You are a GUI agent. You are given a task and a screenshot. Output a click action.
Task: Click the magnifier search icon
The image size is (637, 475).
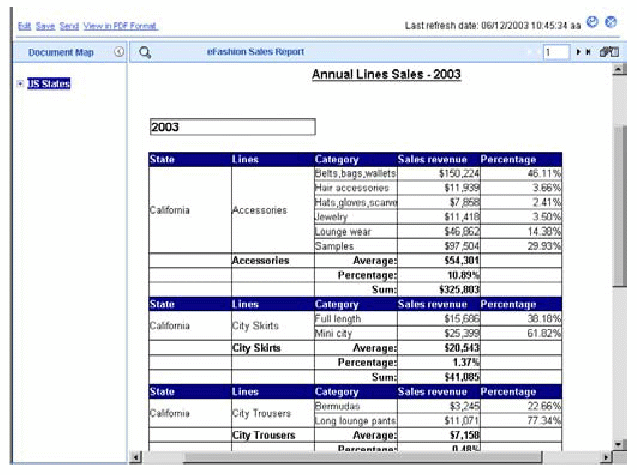[145, 52]
